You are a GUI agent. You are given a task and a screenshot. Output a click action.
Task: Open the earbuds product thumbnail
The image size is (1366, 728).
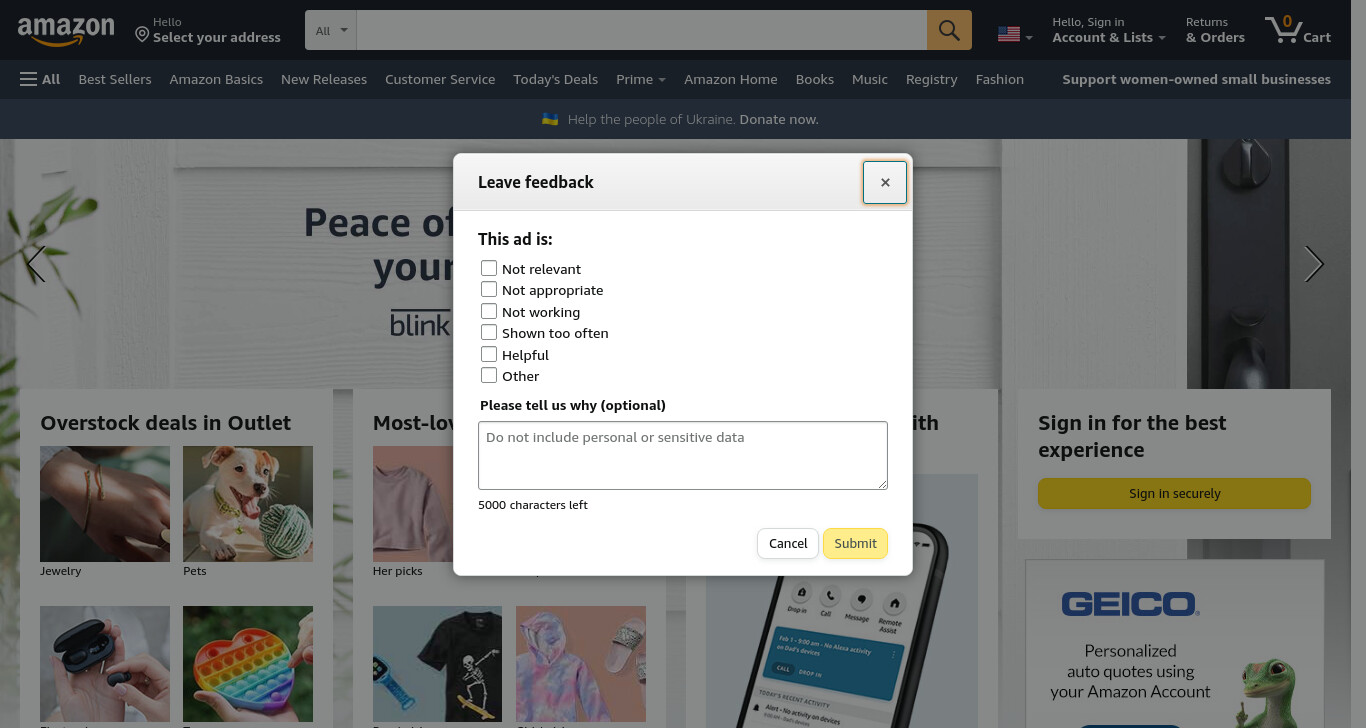point(105,664)
